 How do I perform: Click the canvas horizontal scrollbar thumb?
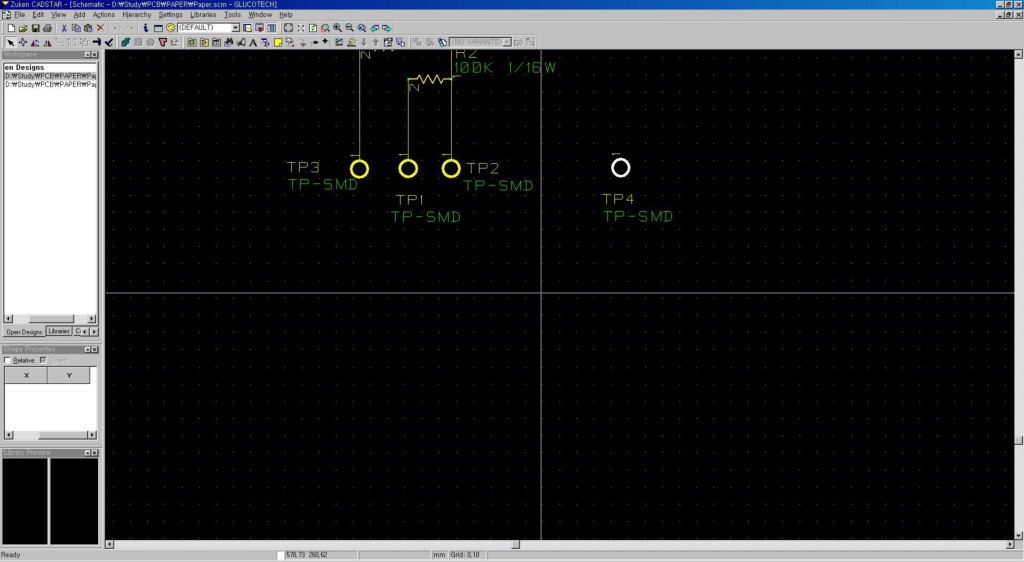(515, 544)
